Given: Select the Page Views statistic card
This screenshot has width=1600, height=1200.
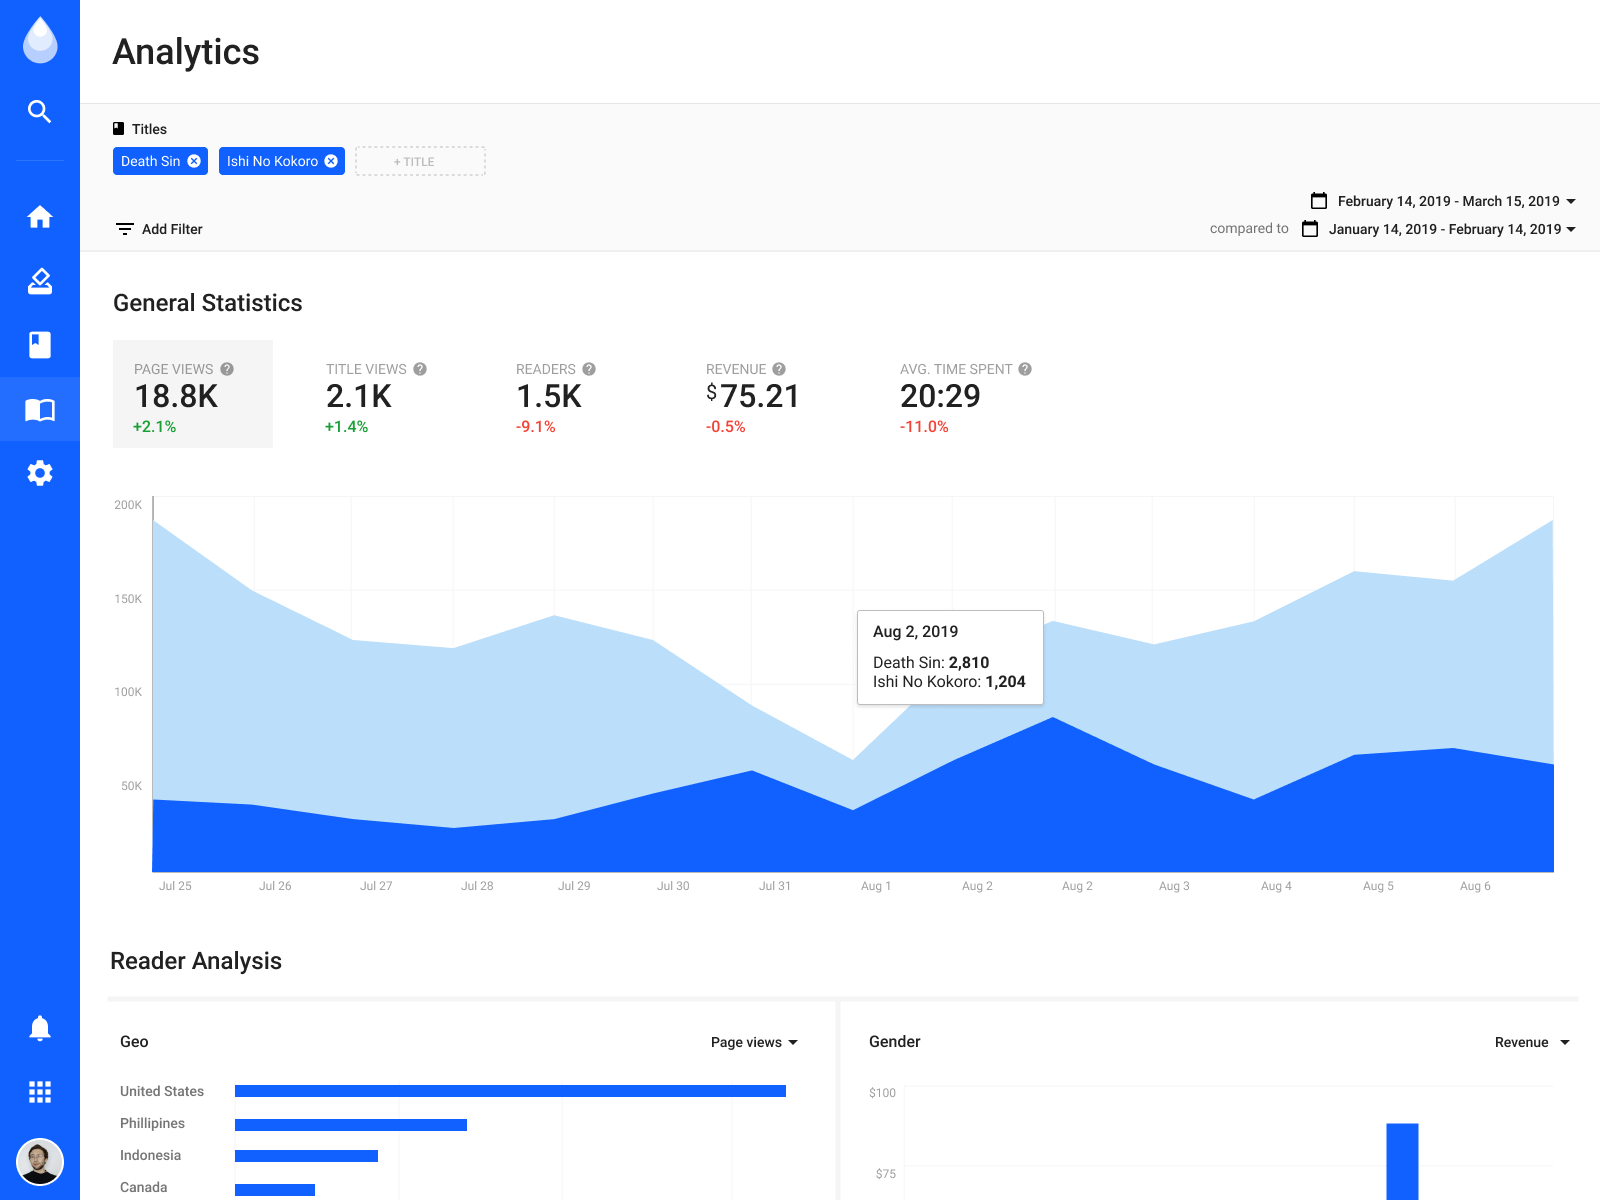Looking at the screenshot, I should coord(193,394).
